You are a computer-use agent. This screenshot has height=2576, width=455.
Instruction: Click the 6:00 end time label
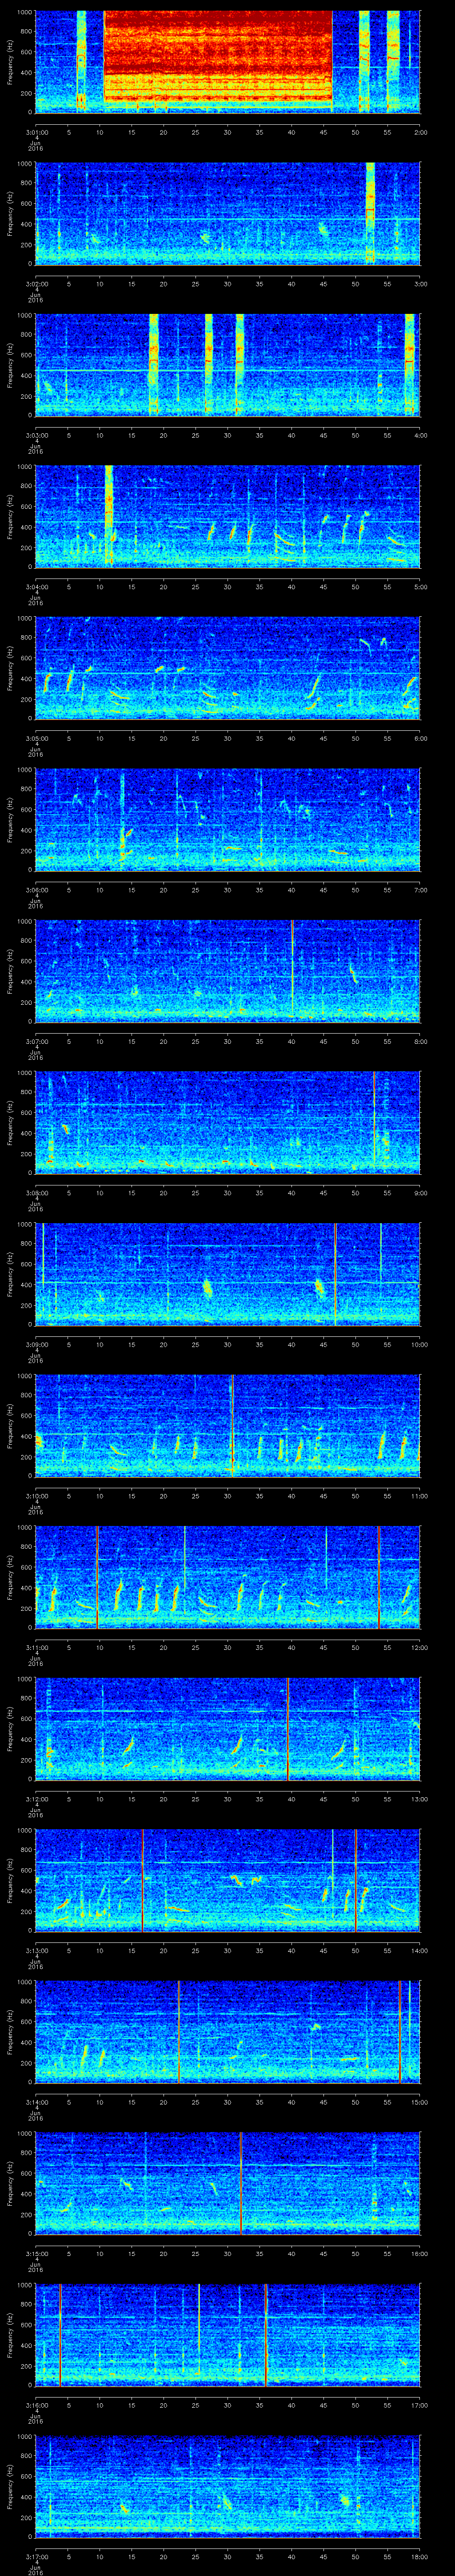[x=420, y=738]
